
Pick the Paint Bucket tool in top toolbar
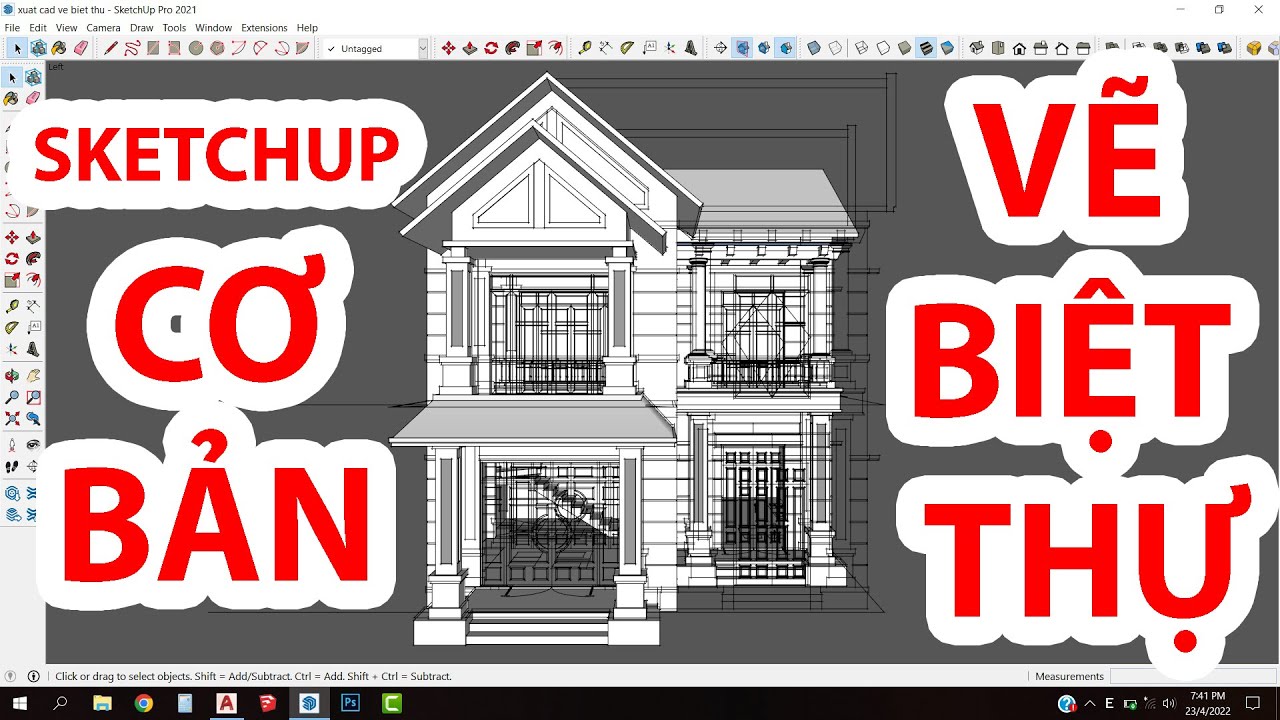[x=59, y=48]
